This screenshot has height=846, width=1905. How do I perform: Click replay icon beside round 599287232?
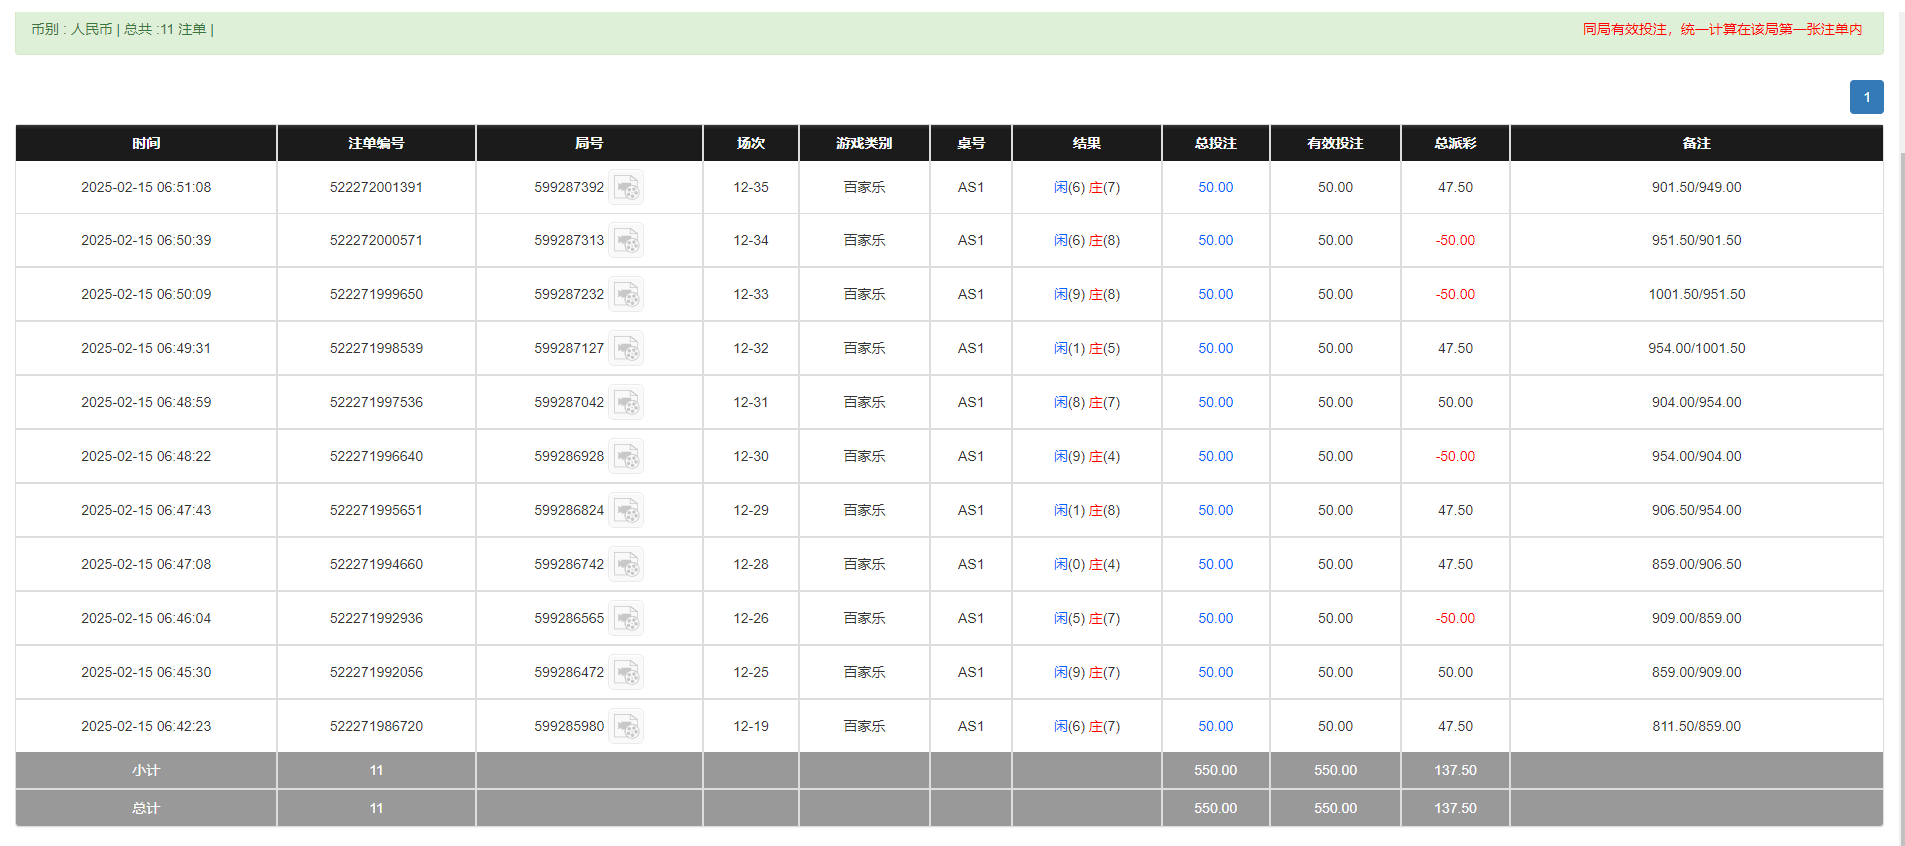click(626, 295)
